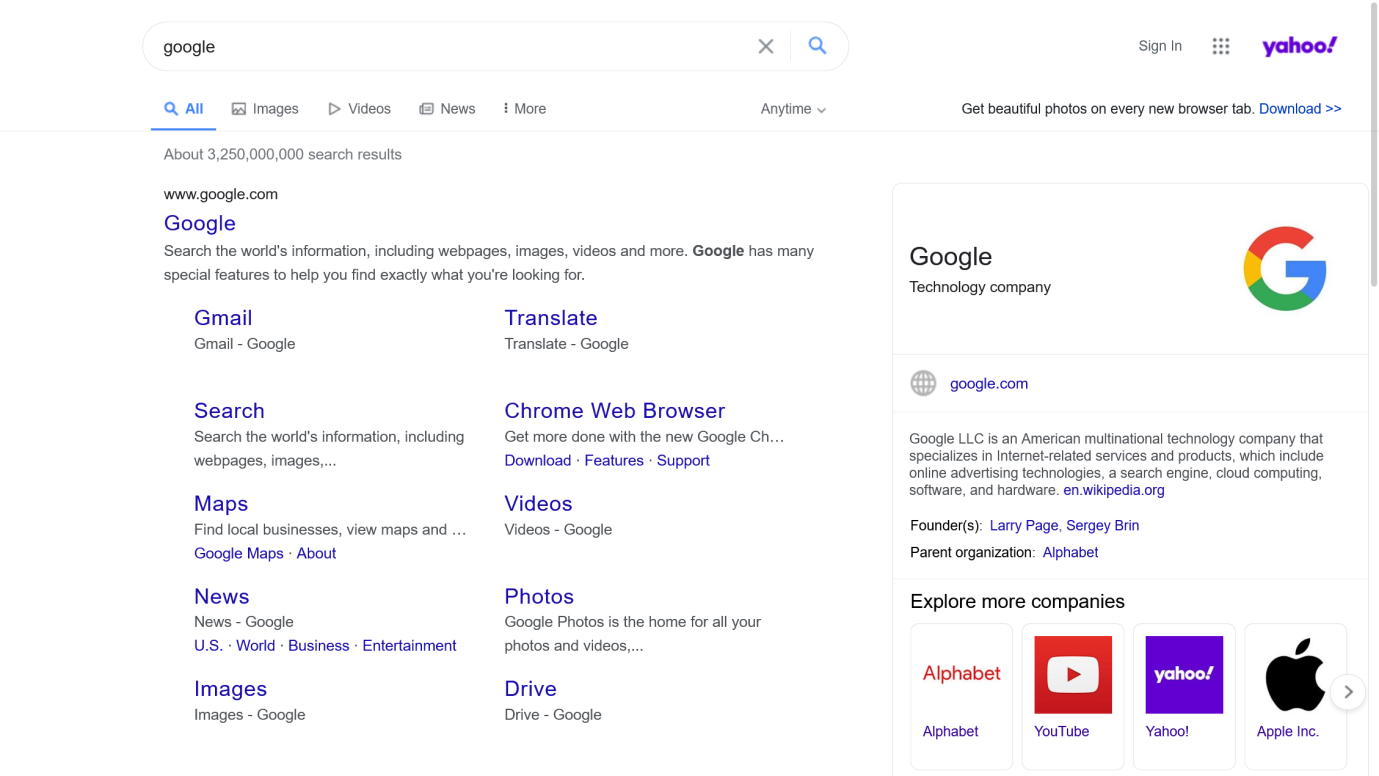Click the Google Maps sub-link

pos(239,554)
